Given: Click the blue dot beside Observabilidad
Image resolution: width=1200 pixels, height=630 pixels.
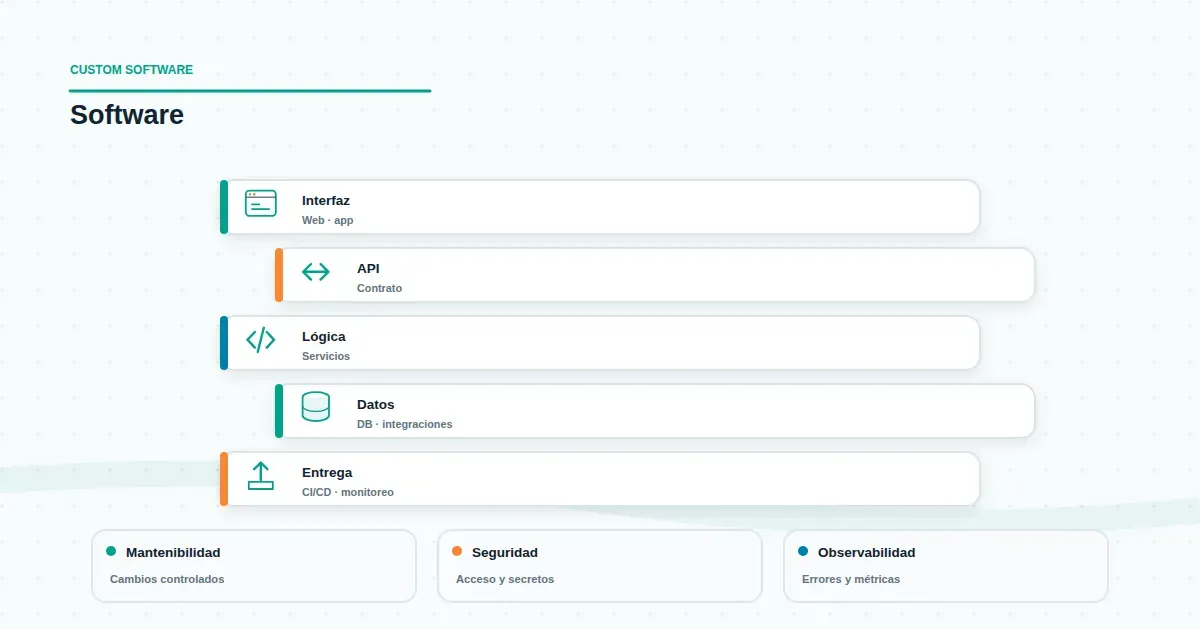Looking at the screenshot, I should pyautogui.click(x=803, y=551).
